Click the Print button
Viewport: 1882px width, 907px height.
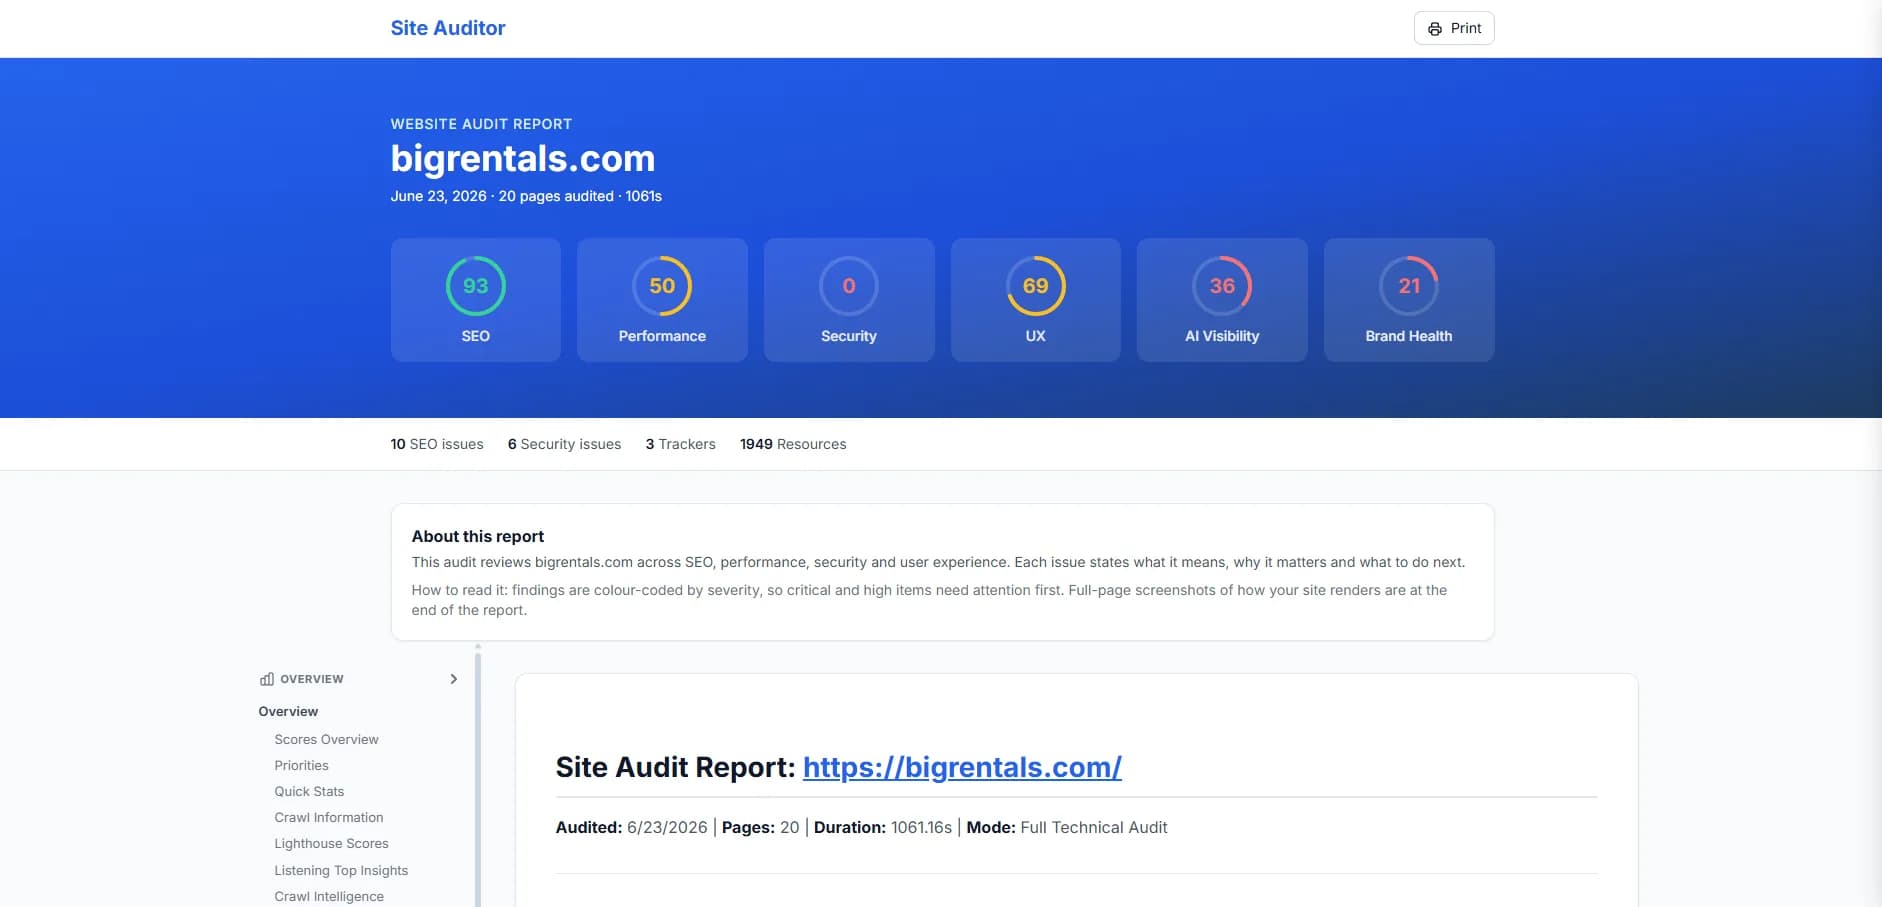(x=1453, y=28)
